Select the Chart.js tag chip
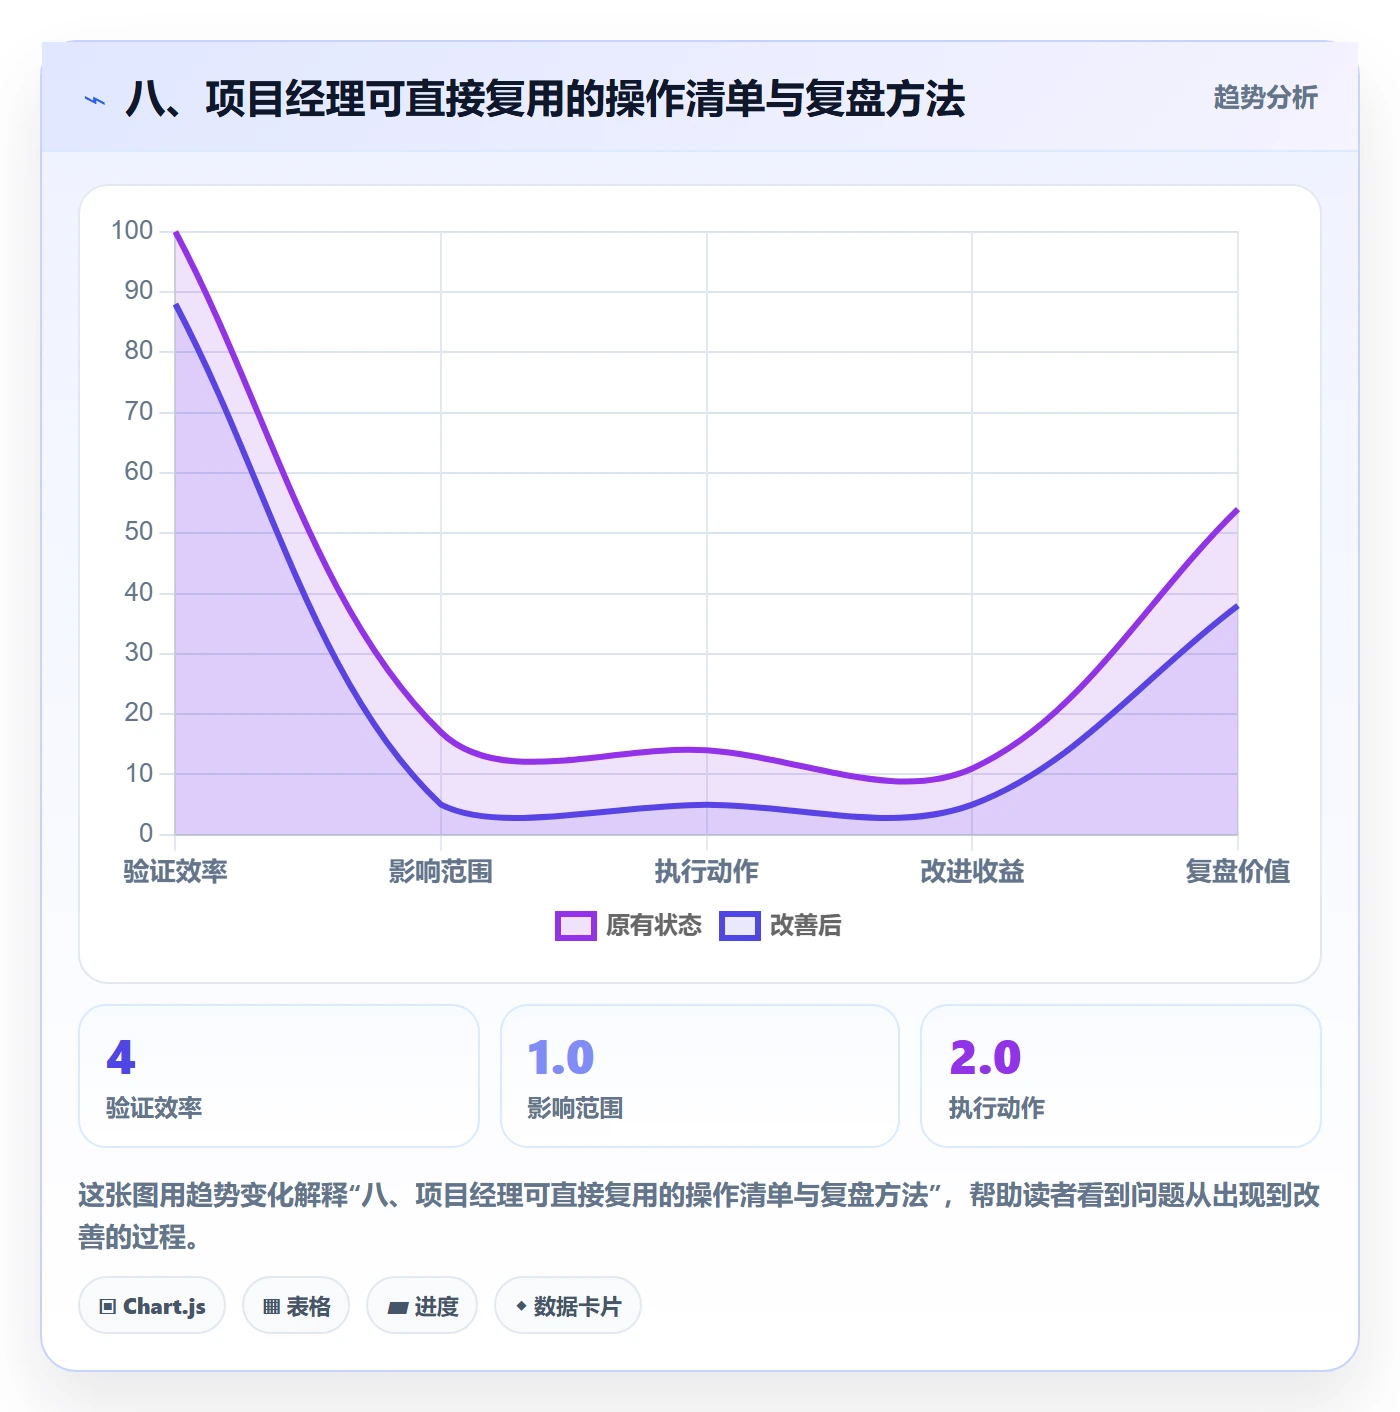Screen dimensions: 1400x1412 (152, 1306)
